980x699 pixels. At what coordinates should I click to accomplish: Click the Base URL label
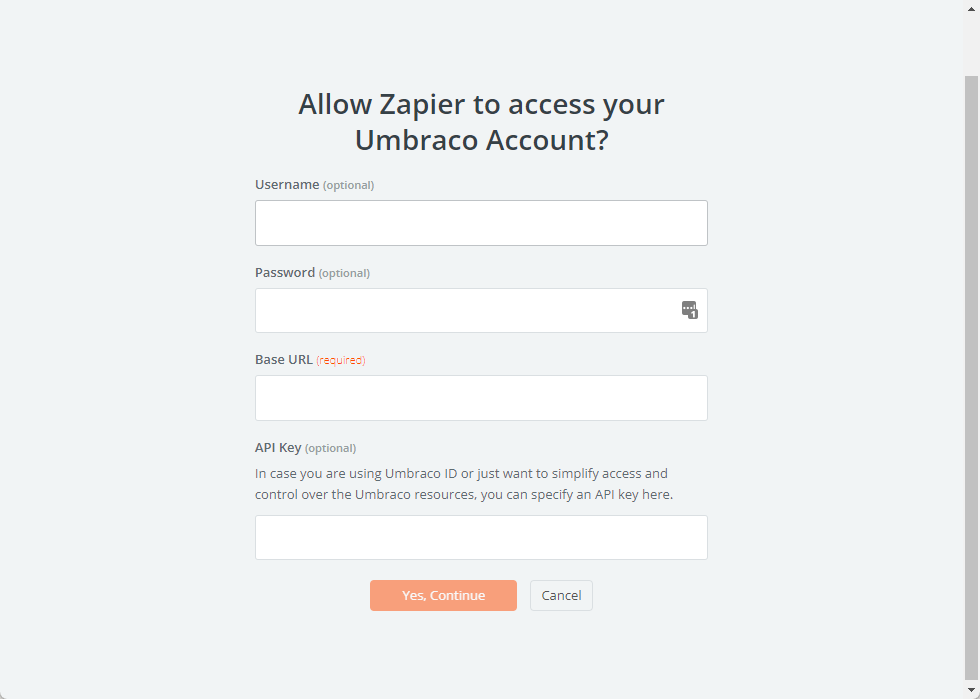tap(284, 360)
